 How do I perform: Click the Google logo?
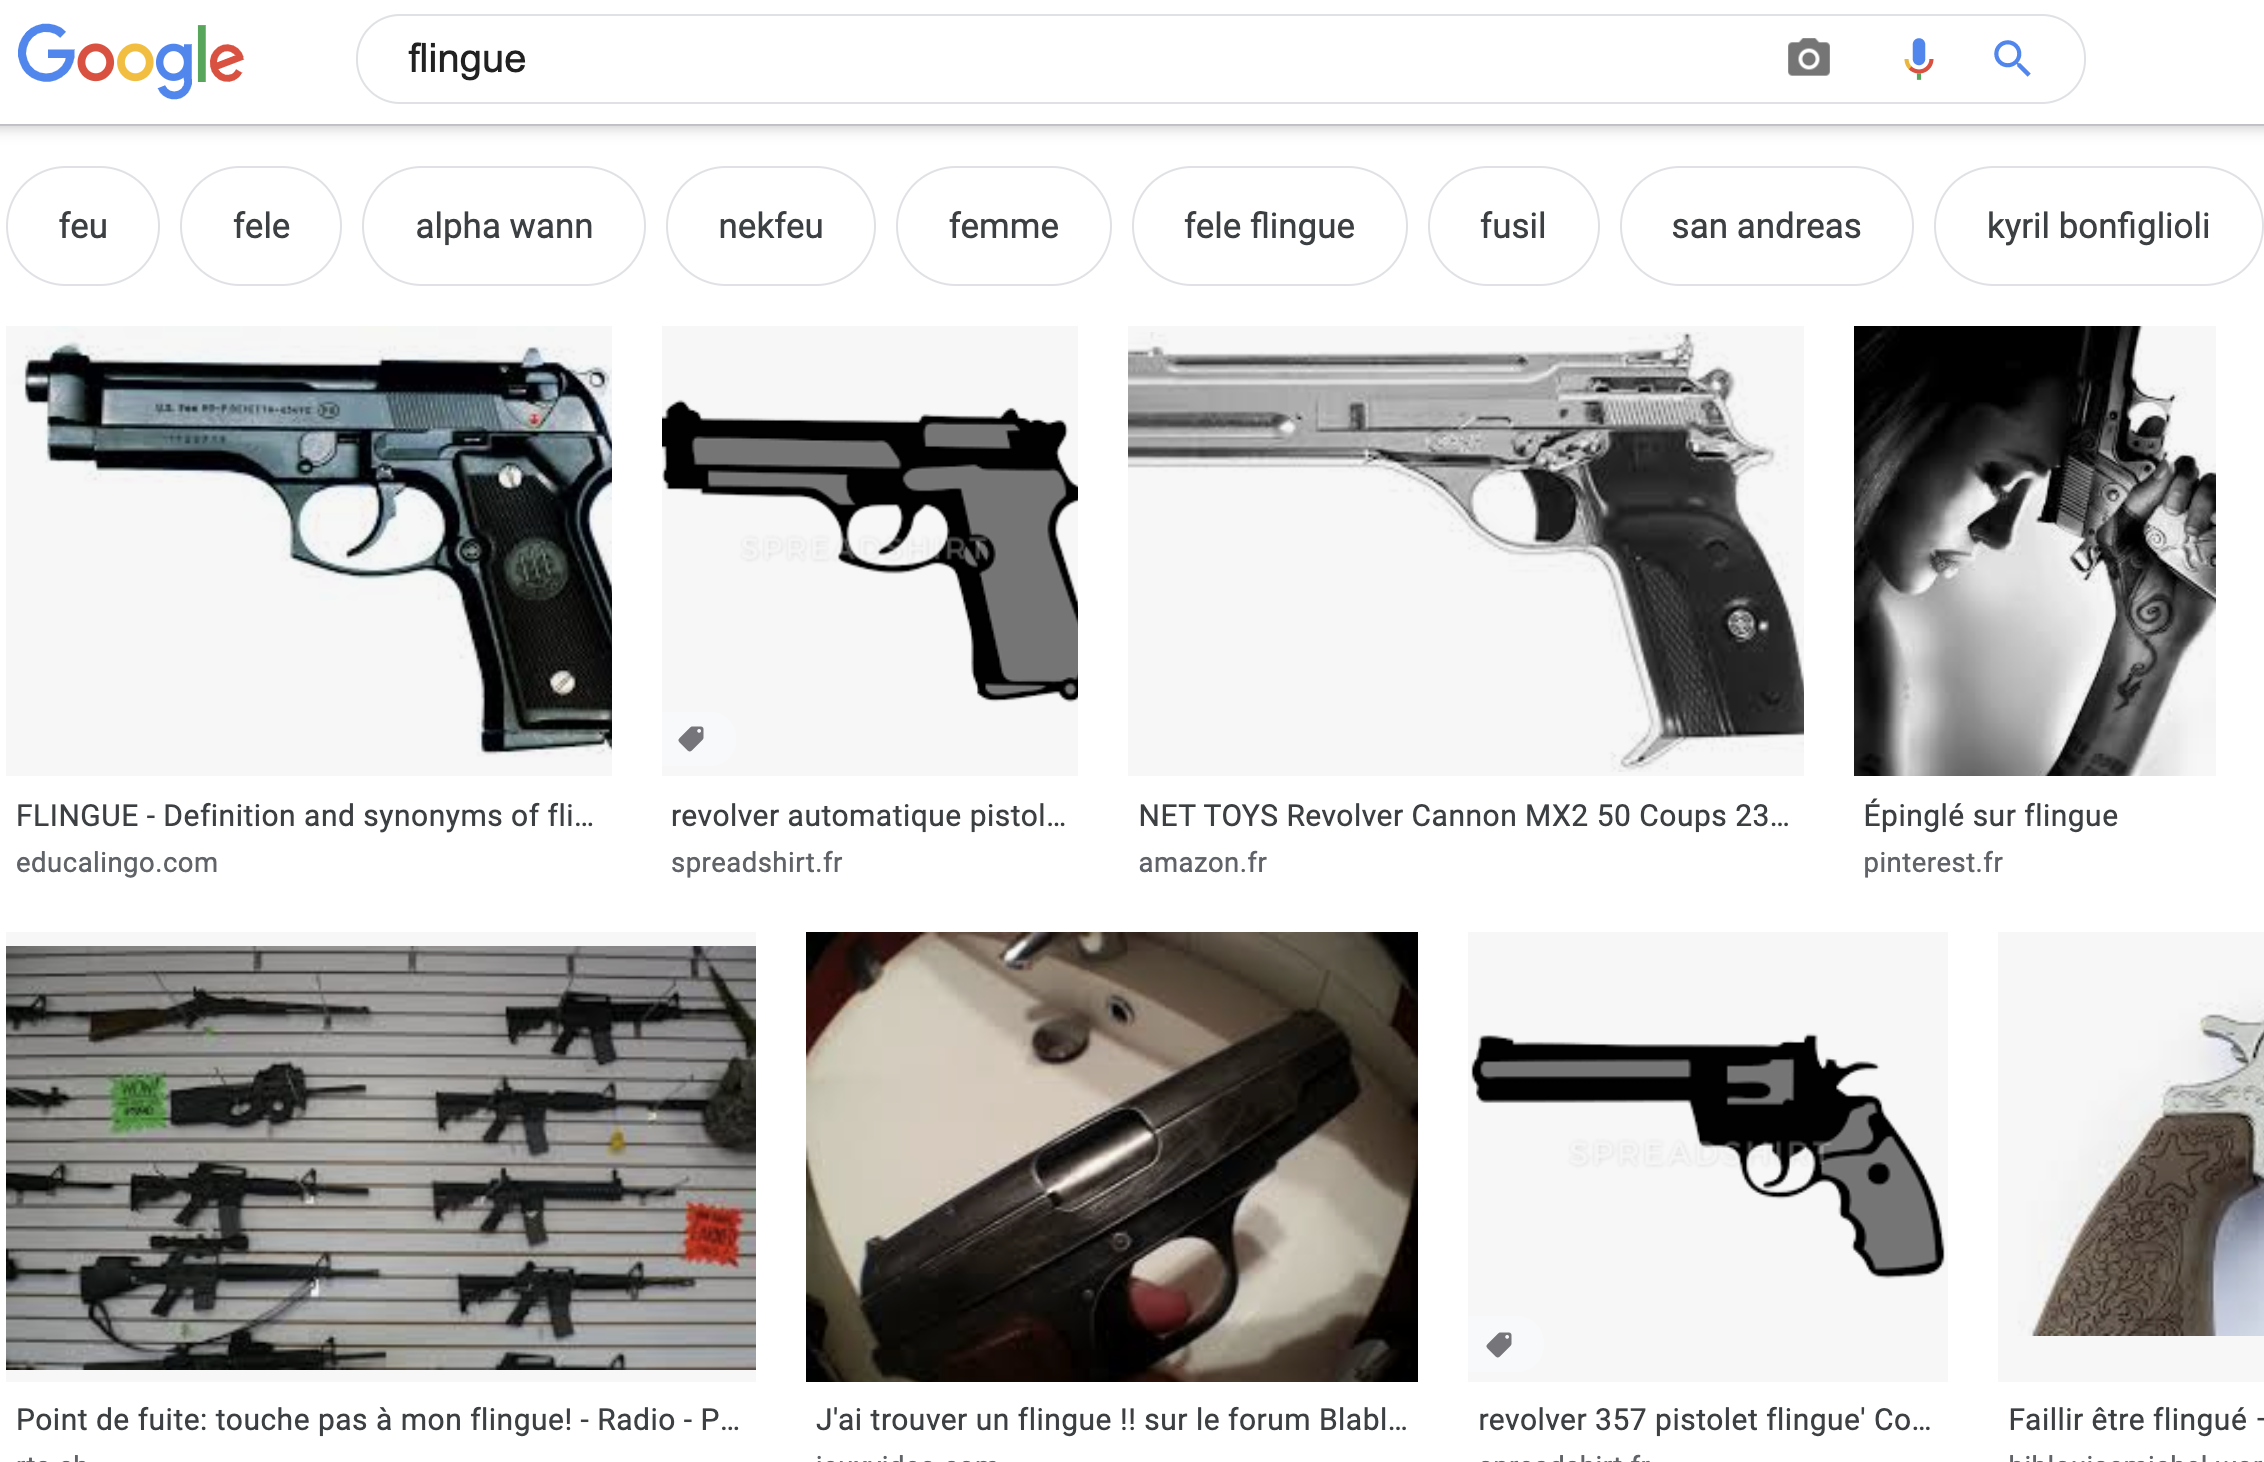pyautogui.click(x=131, y=60)
